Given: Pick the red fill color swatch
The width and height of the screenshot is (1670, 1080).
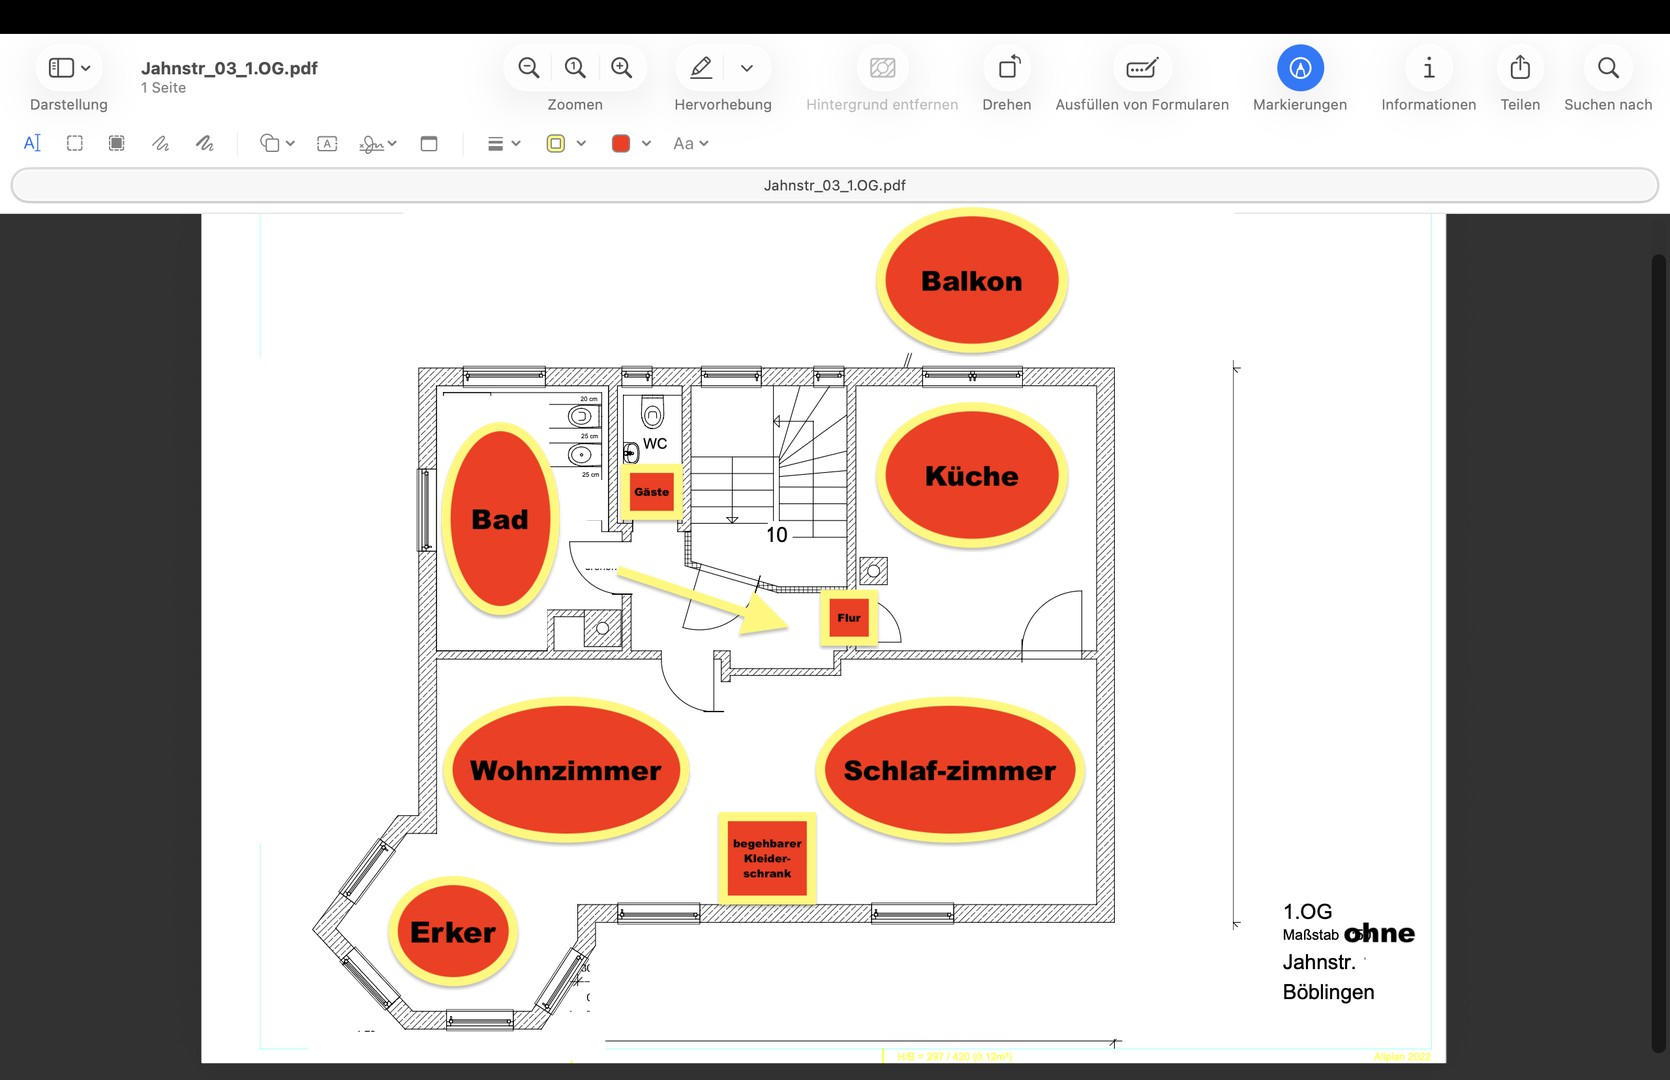Looking at the screenshot, I should [x=621, y=143].
